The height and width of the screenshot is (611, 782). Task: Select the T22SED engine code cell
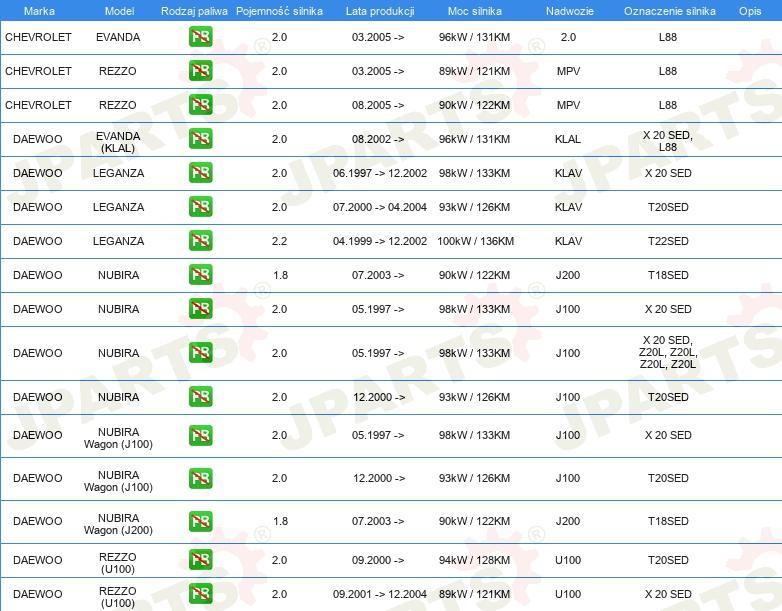(668, 241)
